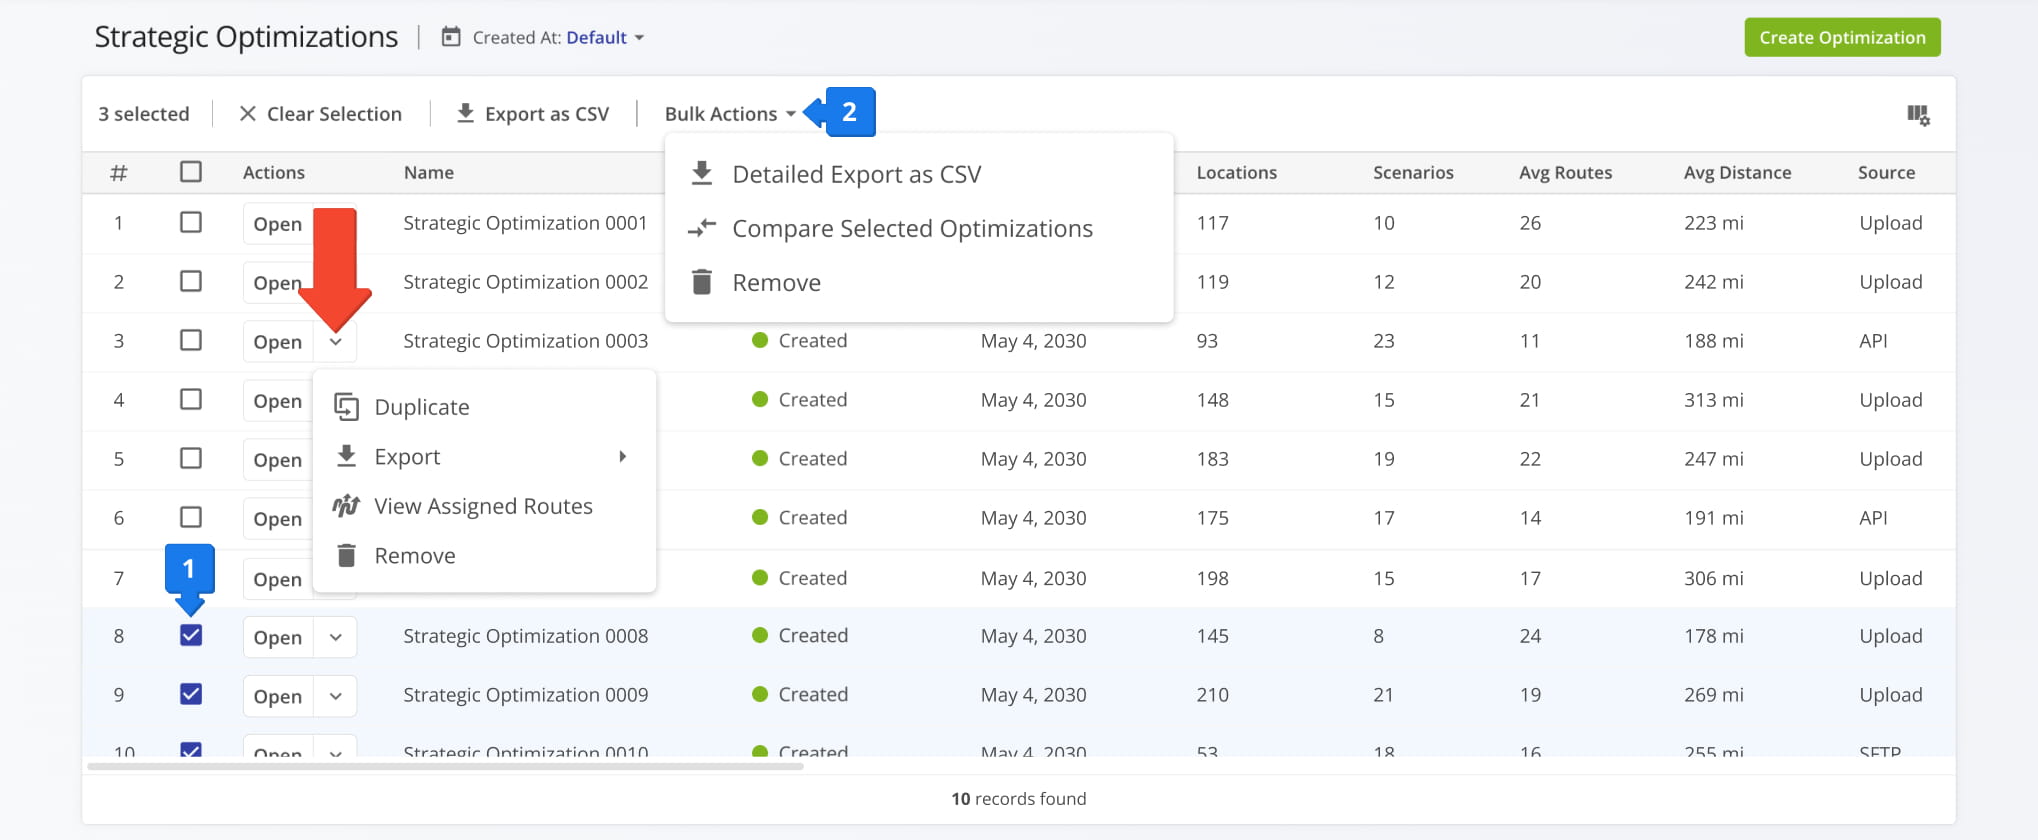2038x840 pixels.
Task: Click the Create Optimization button
Action: click(x=1842, y=37)
